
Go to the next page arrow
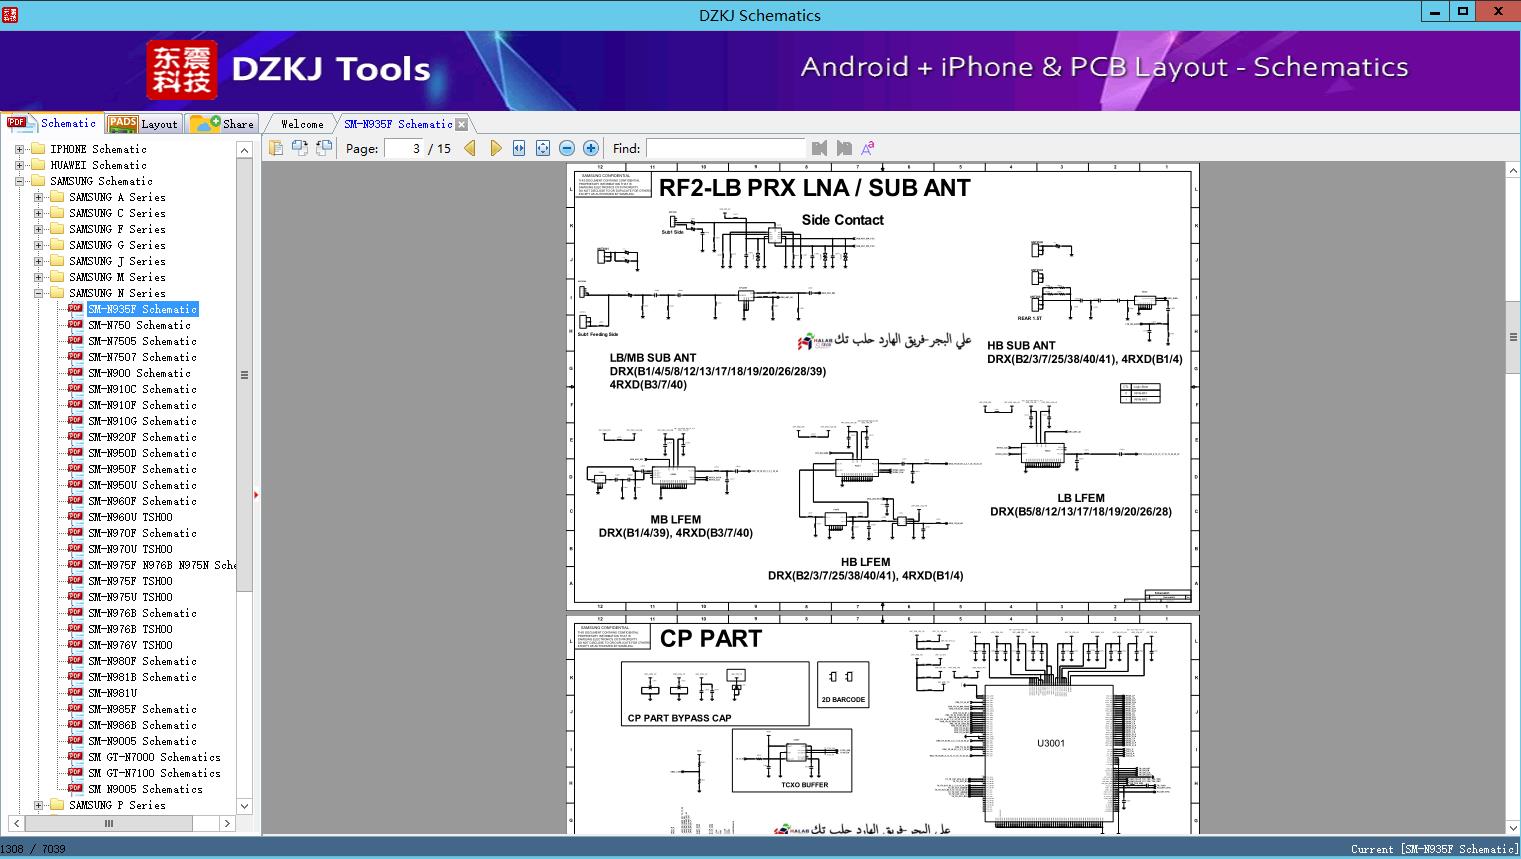(495, 148)
